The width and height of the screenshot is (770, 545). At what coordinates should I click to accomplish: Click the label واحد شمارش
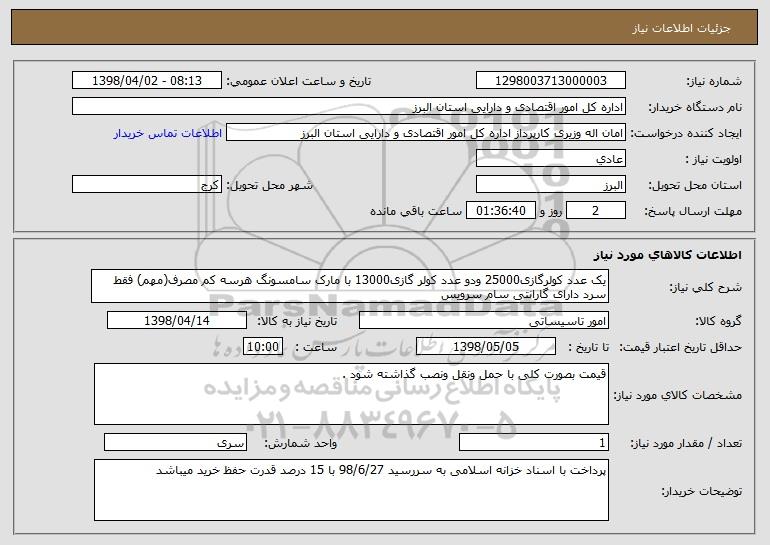[301, 443]
